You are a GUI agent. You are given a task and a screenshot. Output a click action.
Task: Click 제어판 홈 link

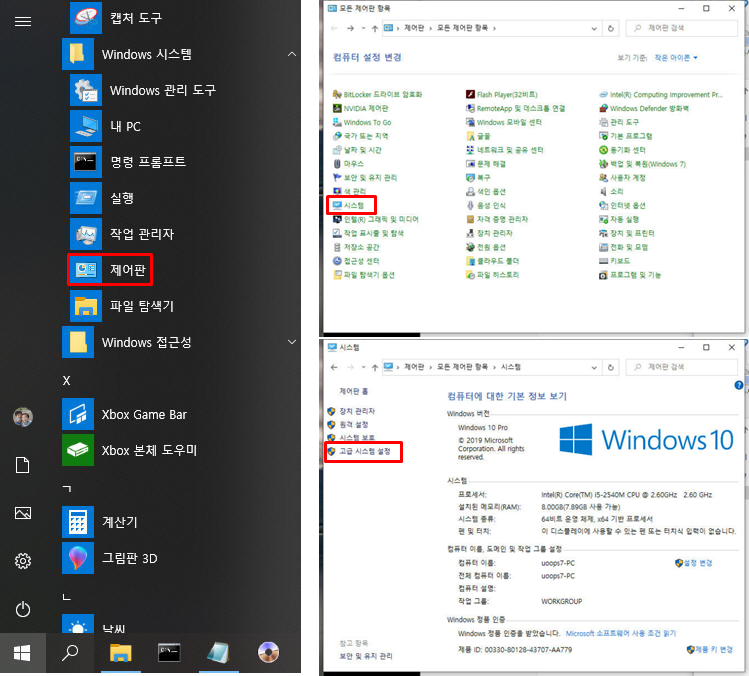[353, 391]
